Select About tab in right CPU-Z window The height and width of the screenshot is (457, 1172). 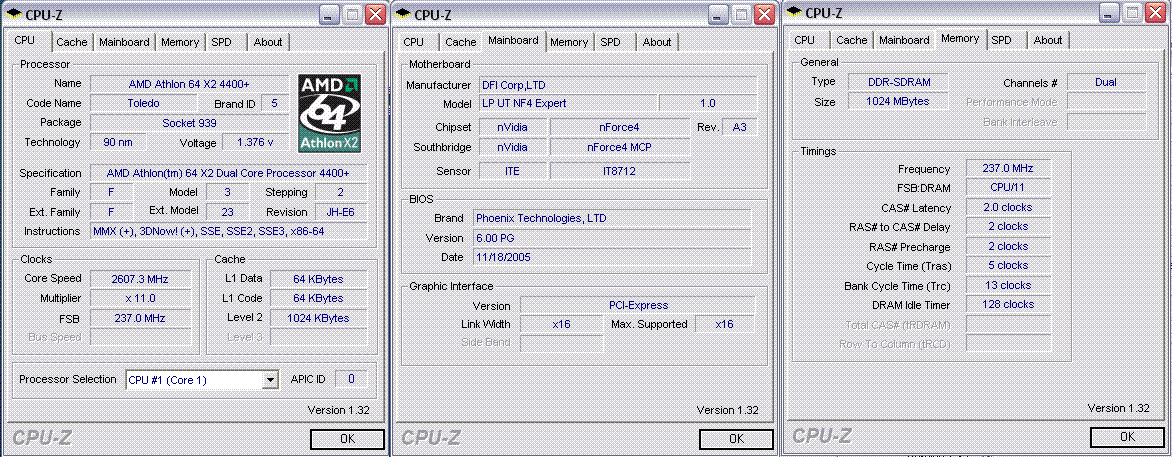click(1047, 40)
